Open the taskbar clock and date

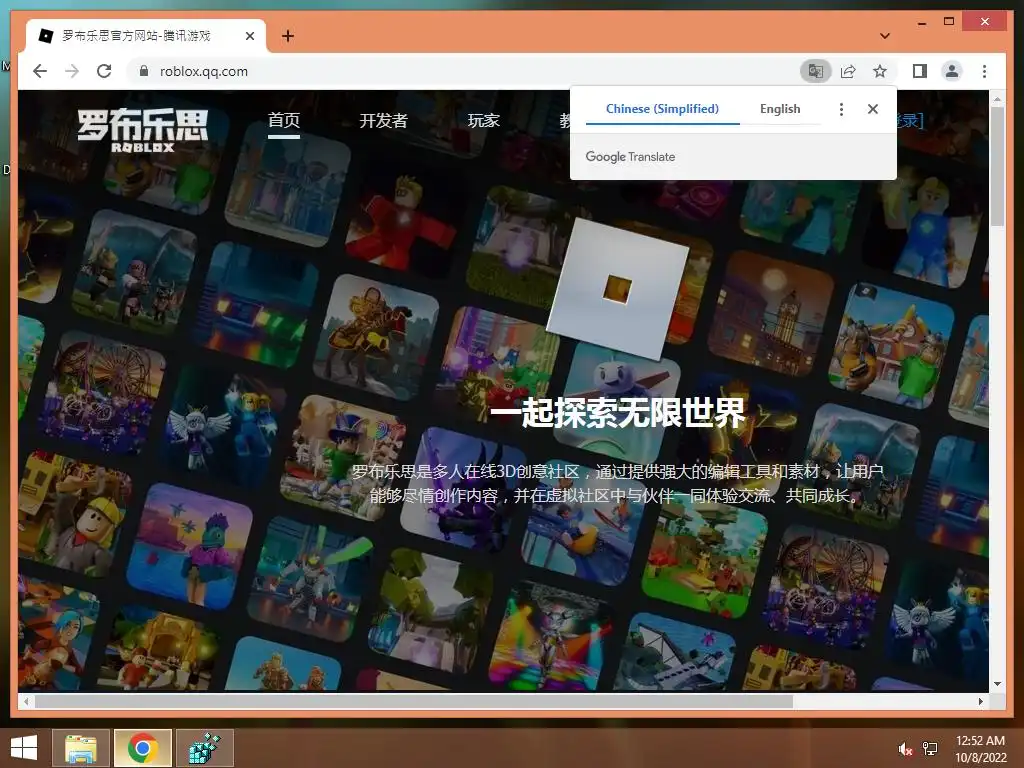[x=980, y=749]
